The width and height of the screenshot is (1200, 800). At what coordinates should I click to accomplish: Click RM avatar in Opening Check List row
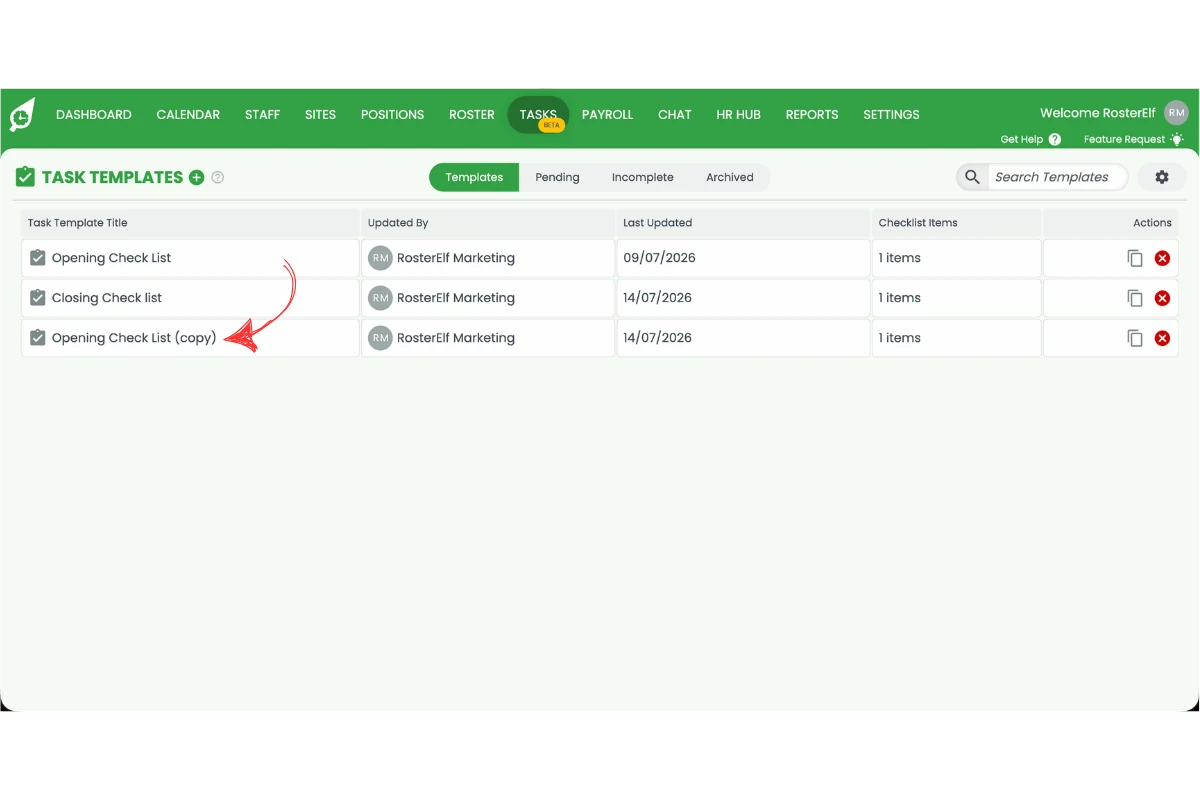(x=380, y=258)
